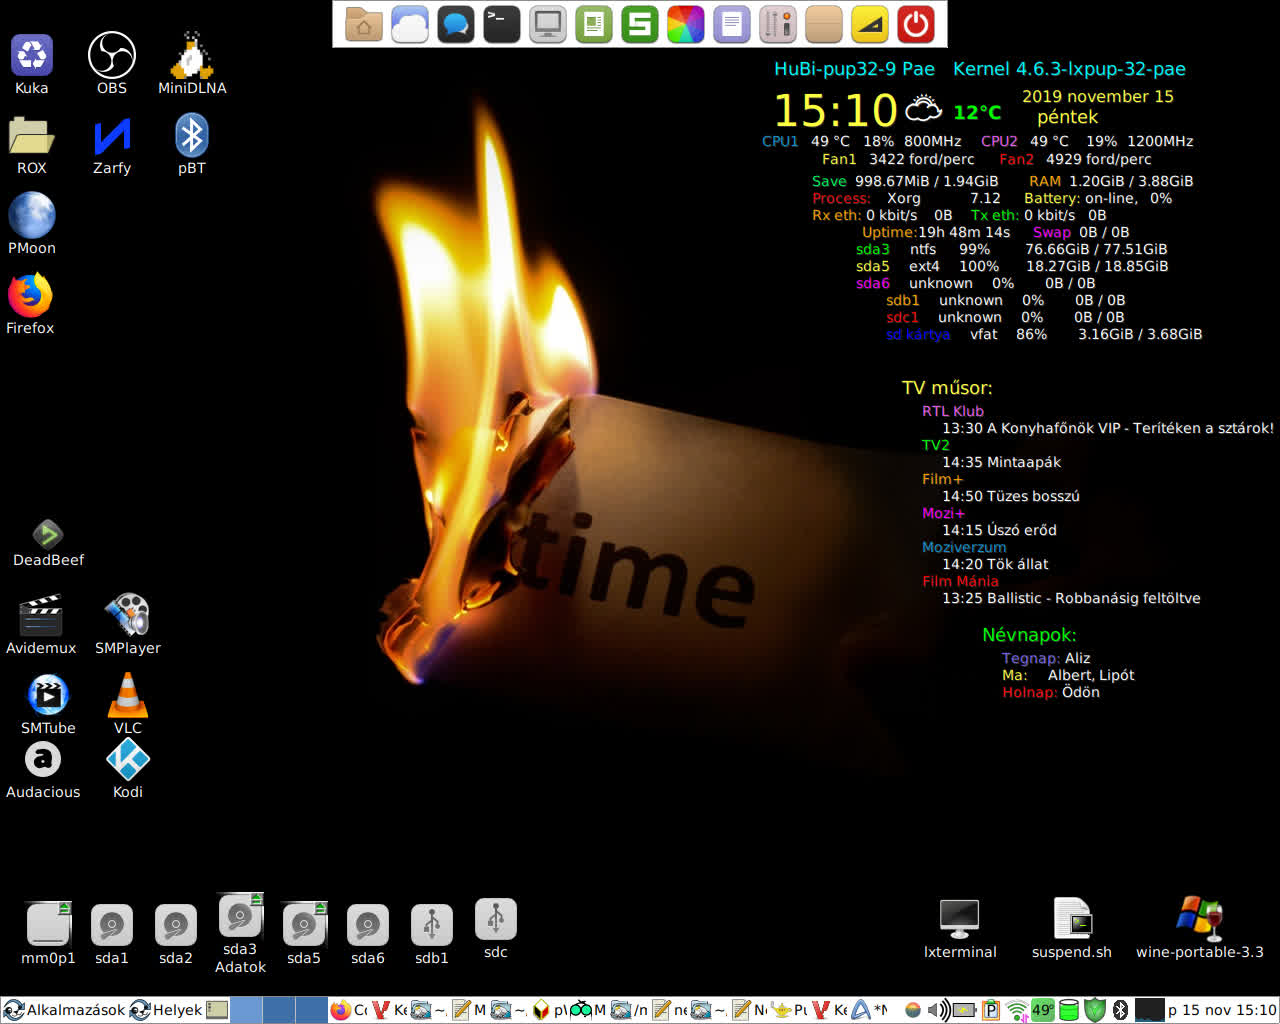Click the show desktop taskbar icon

(217, 1010)
